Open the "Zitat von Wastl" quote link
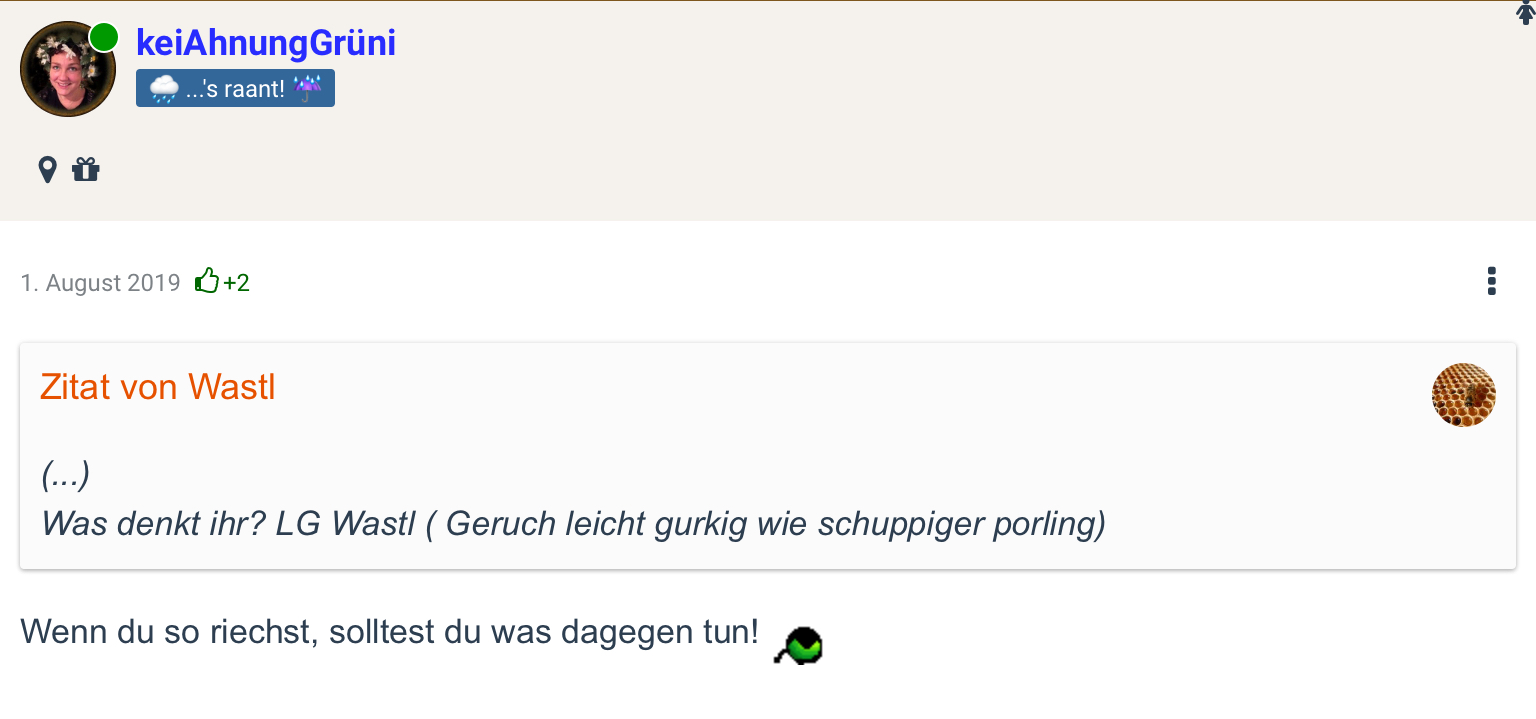 (x=158, y=387)
